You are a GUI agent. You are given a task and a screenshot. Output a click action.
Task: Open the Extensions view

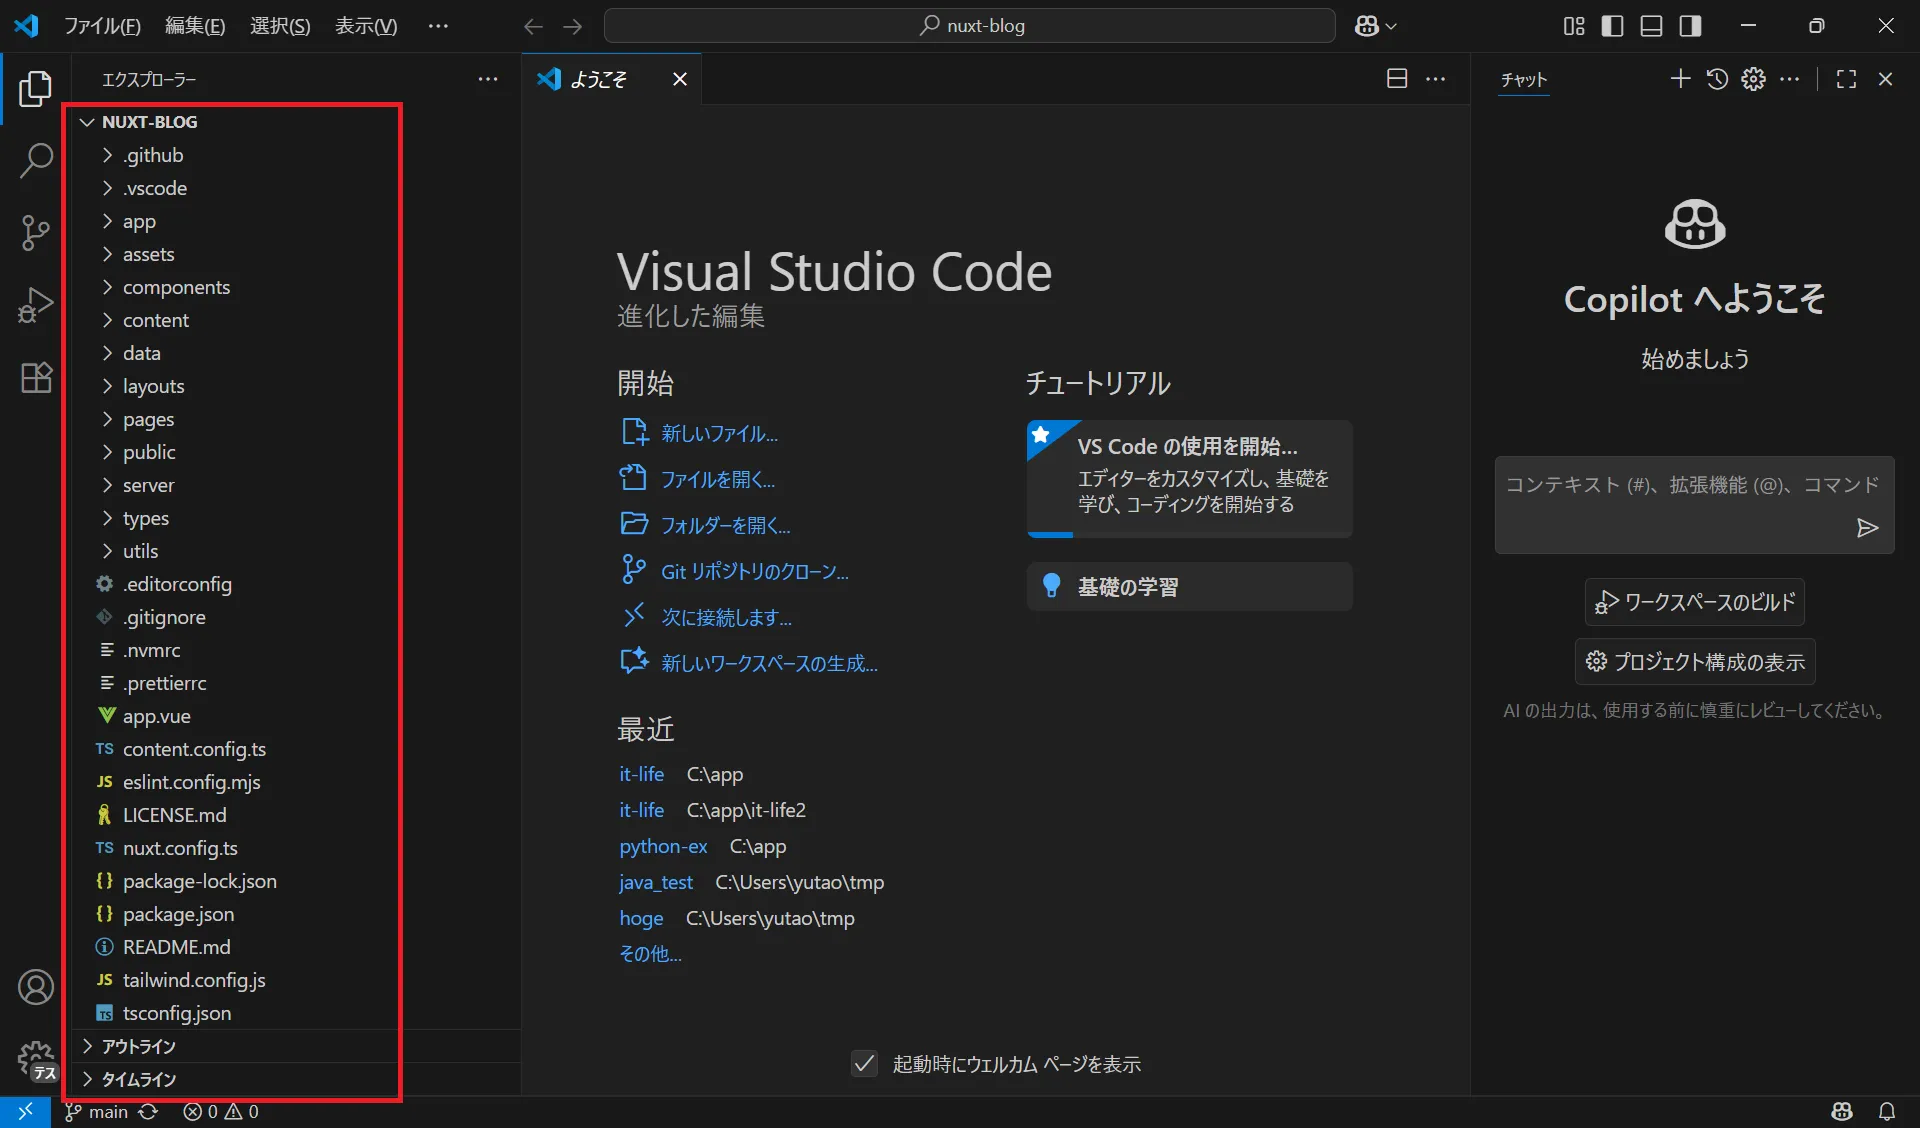(x=35, y=377)
